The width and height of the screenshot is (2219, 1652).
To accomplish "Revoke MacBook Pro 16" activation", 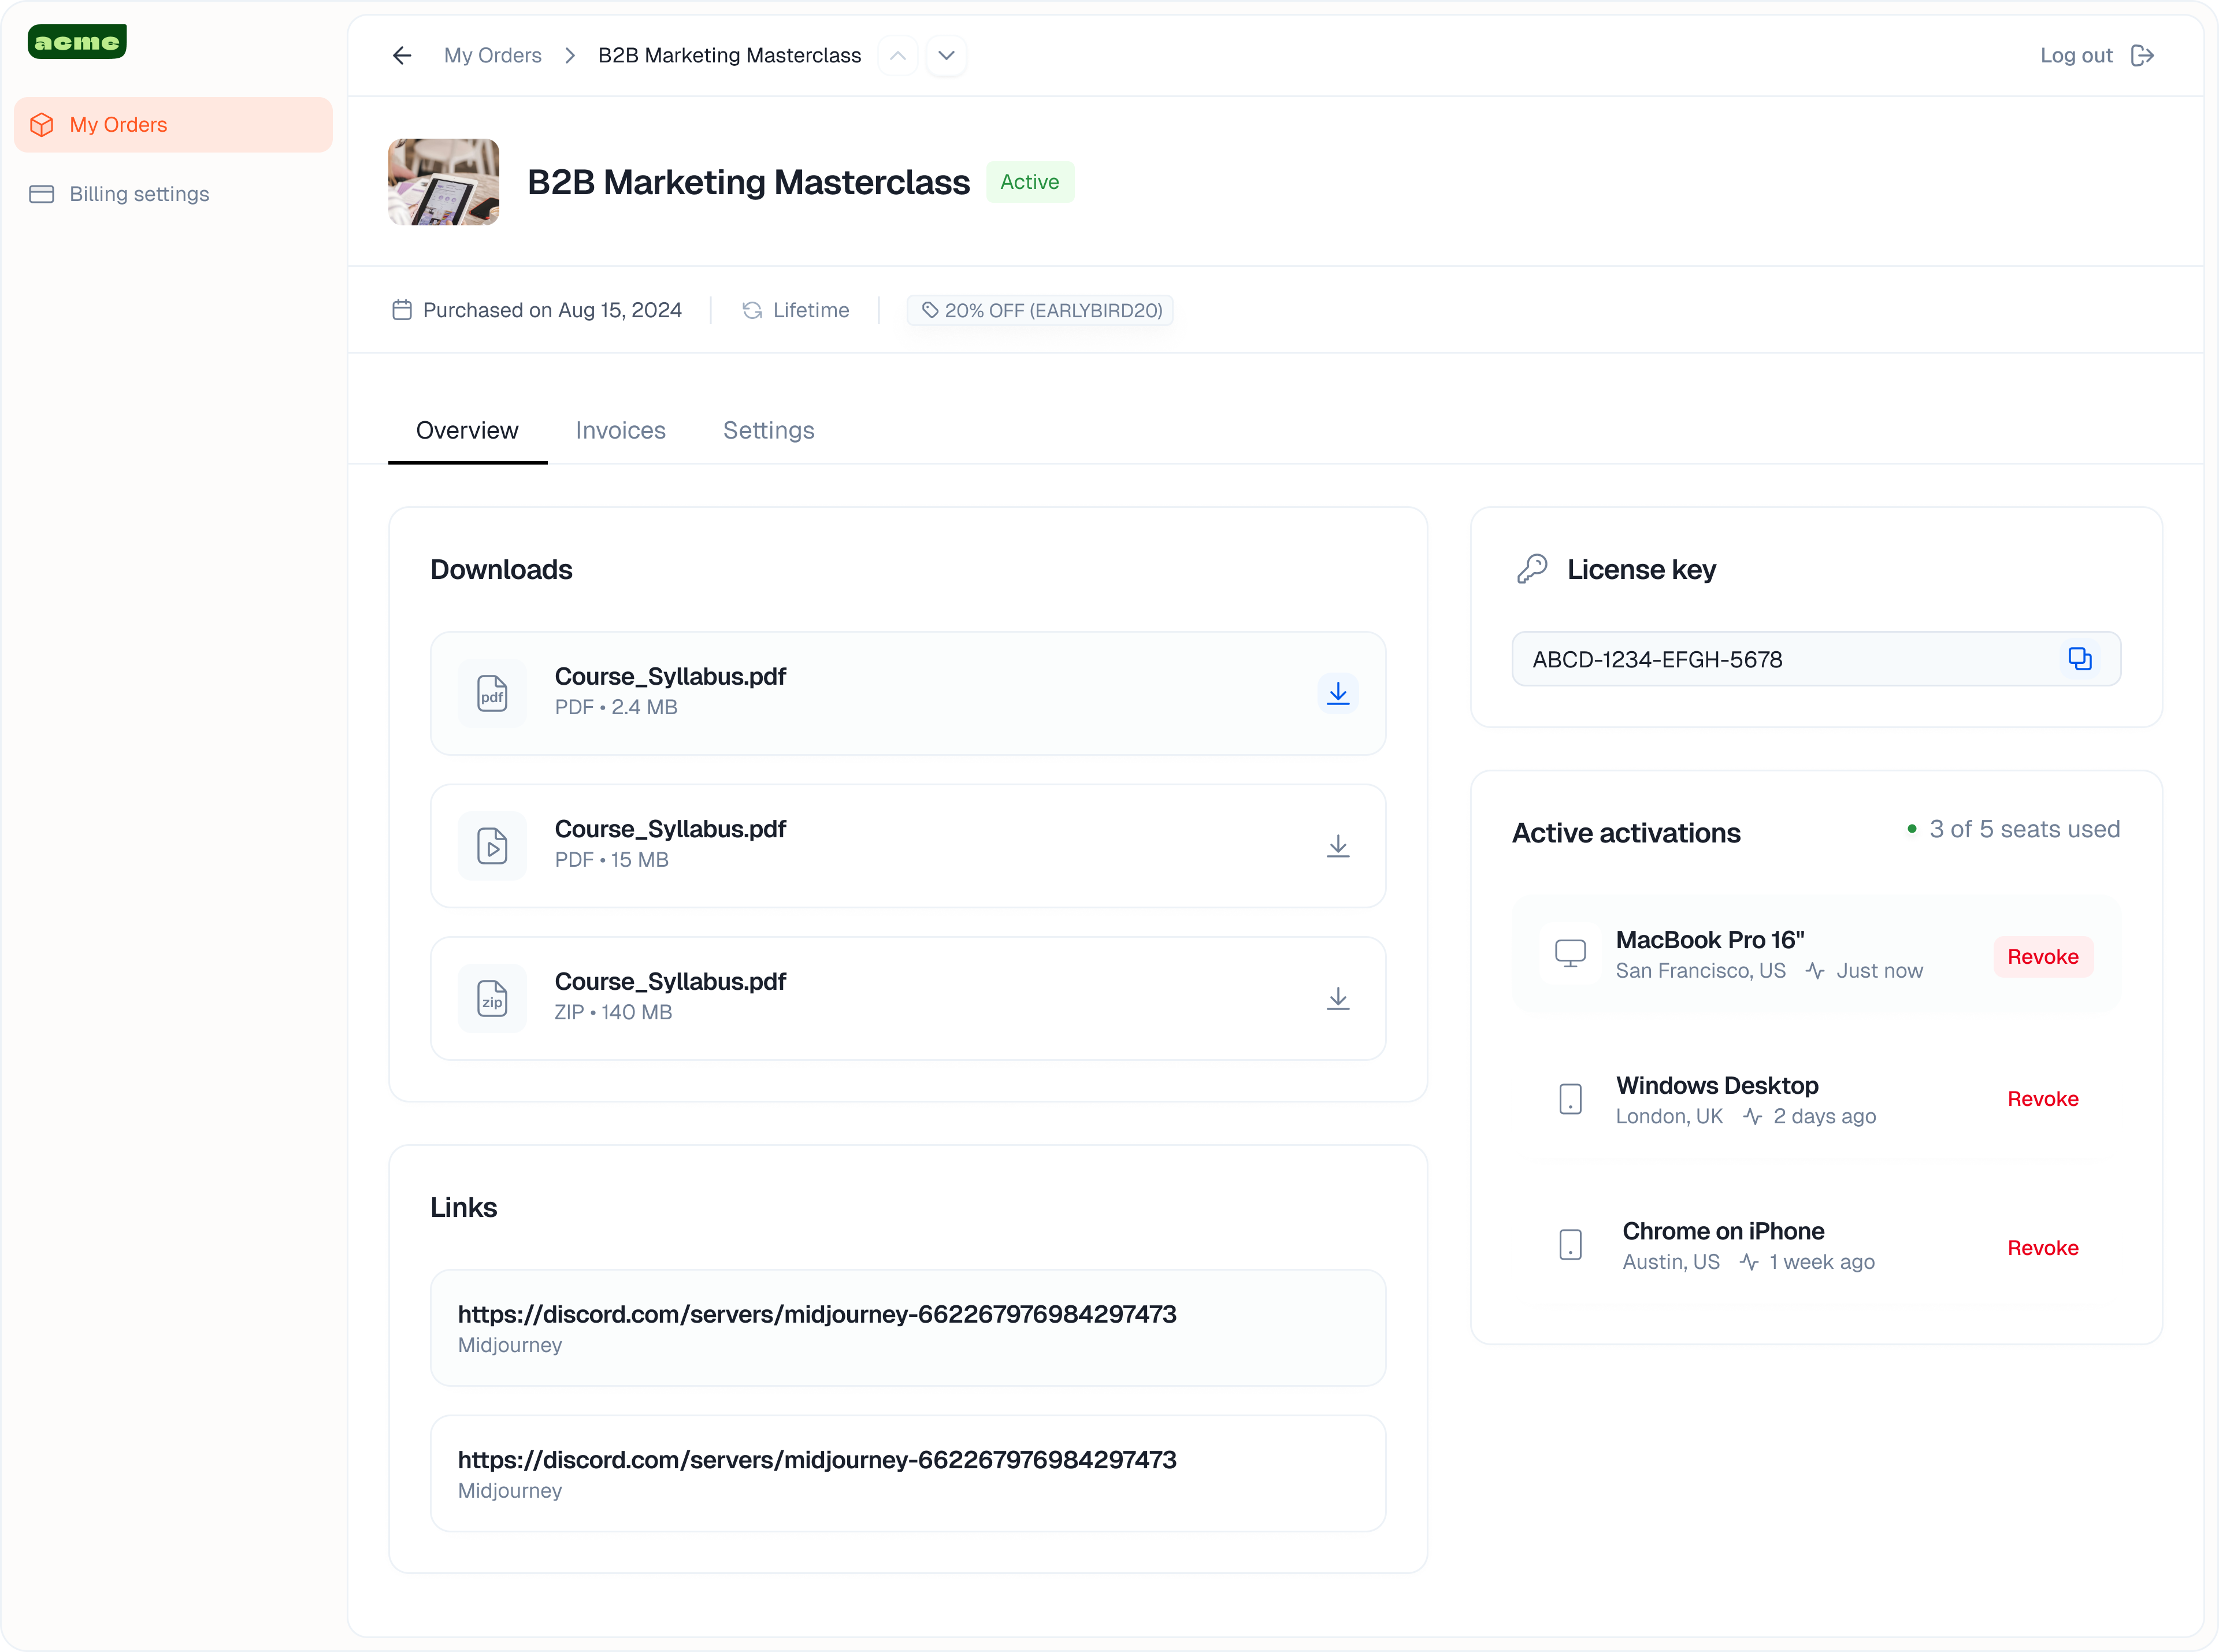I will pos(2042,957).
